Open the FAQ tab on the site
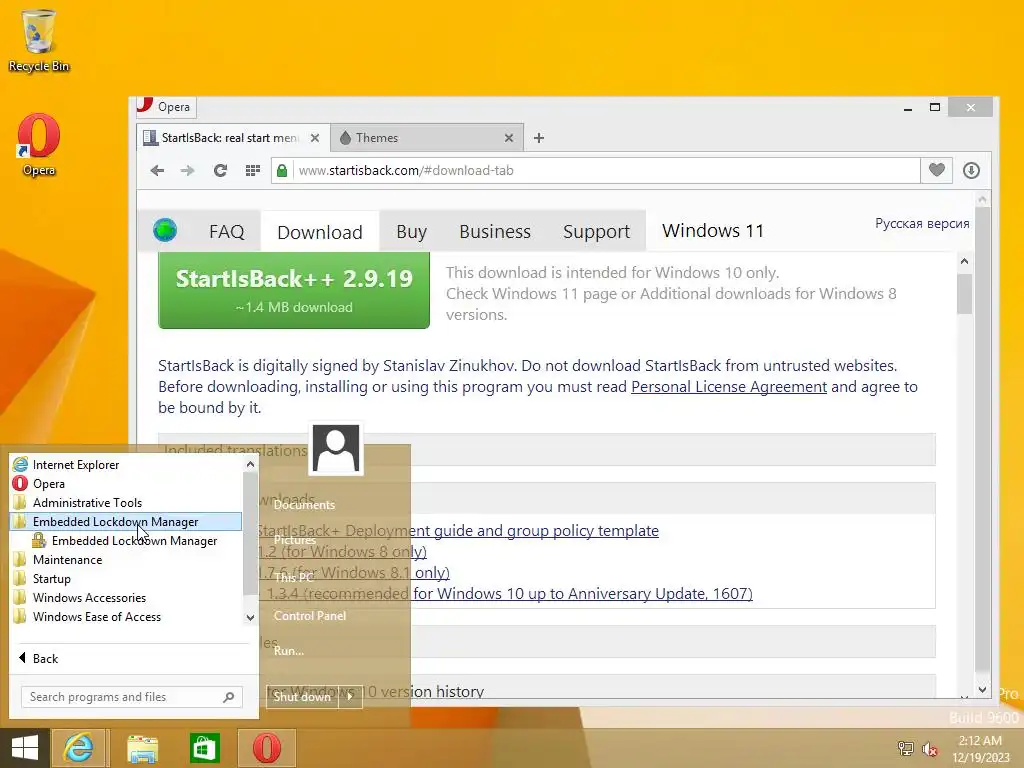1024x768 pixels. tap(227, 231)
